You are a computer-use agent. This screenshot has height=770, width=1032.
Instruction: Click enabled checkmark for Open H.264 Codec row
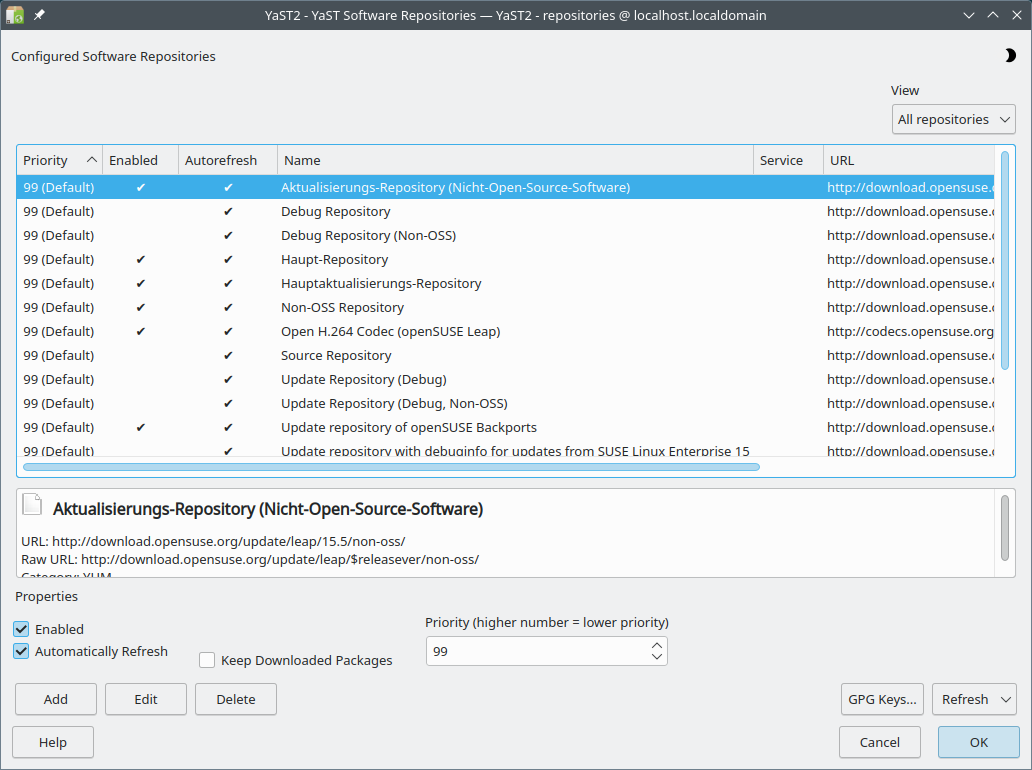coord(140,332)
